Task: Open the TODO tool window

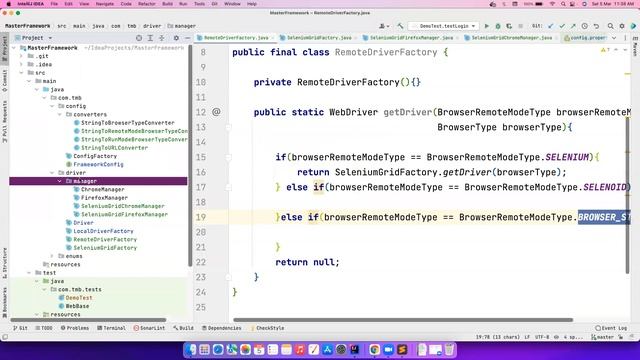Action: (44, 328)
